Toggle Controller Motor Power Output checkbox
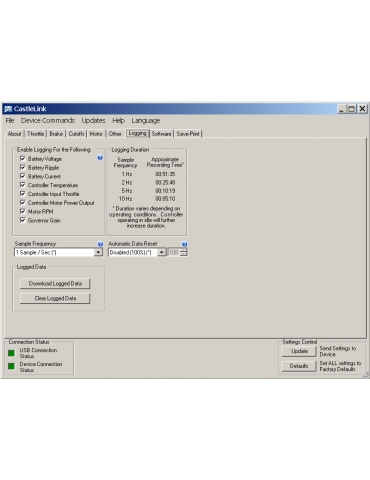370x480 pixels. coord(23,203)
